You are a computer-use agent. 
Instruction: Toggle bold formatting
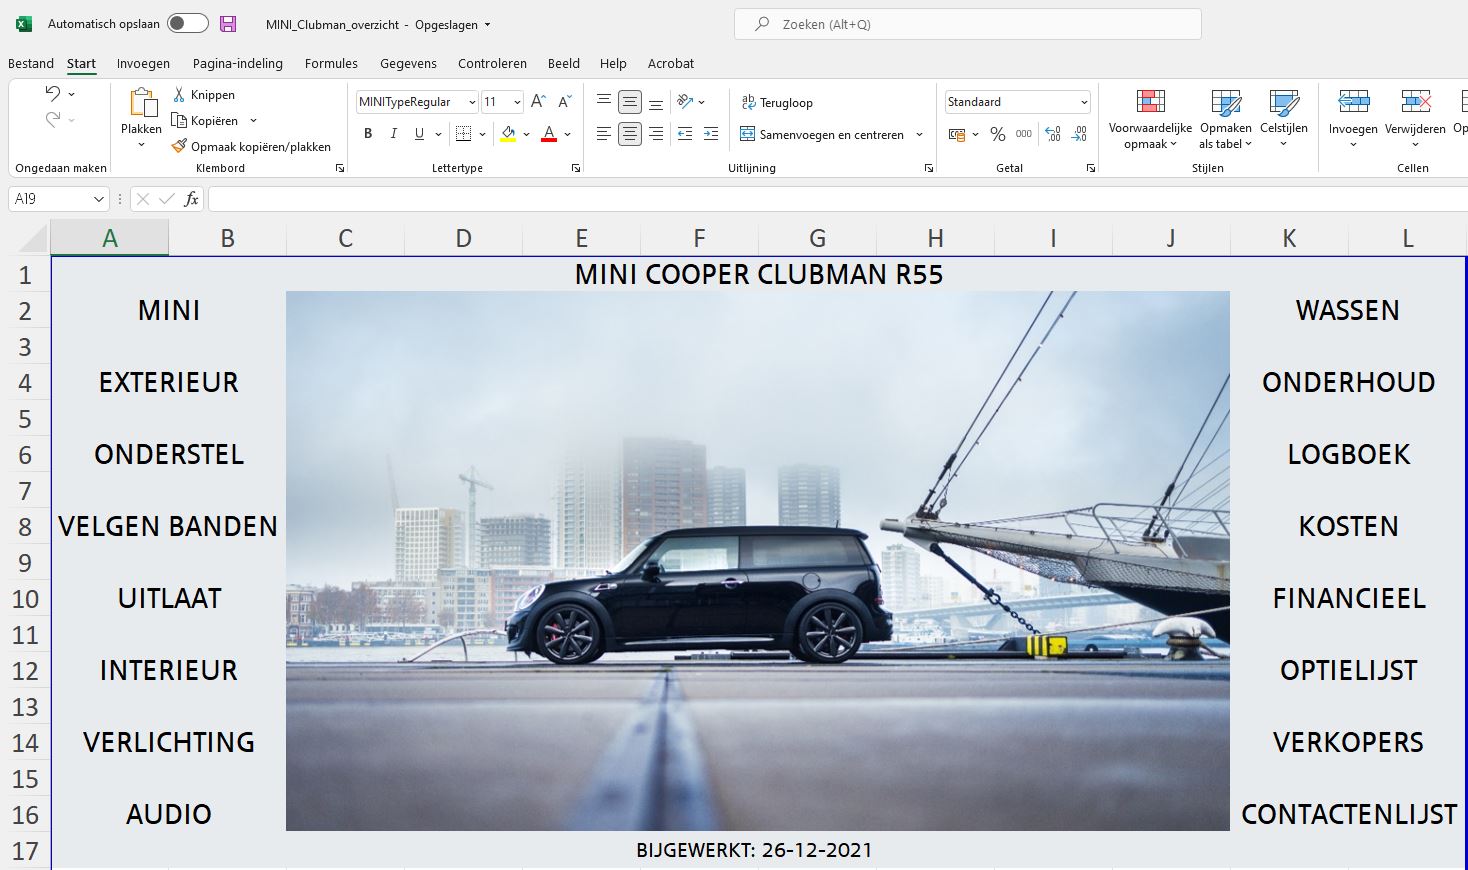point(368,134)
